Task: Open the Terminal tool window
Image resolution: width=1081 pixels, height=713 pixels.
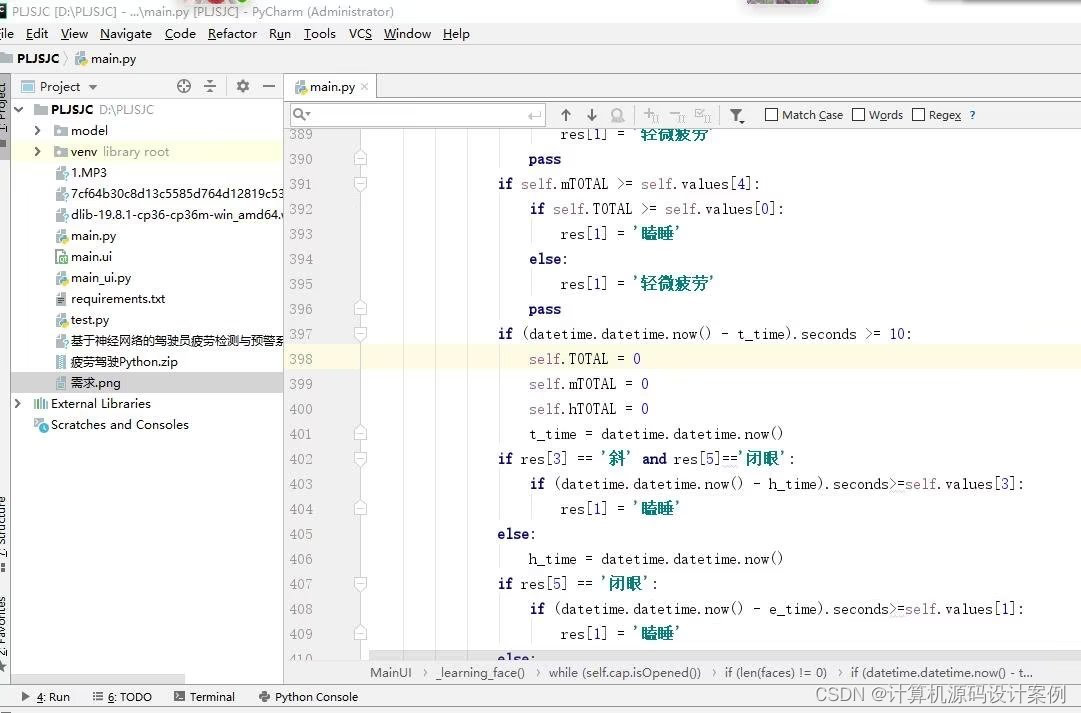Action: point(204,696)
